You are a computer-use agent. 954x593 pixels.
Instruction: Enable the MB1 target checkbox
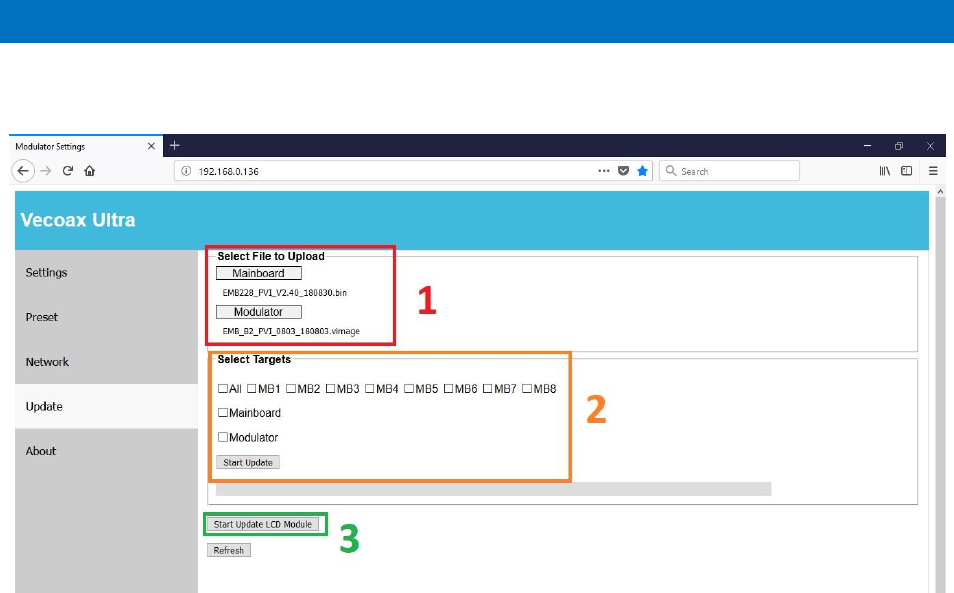point(252,389)
